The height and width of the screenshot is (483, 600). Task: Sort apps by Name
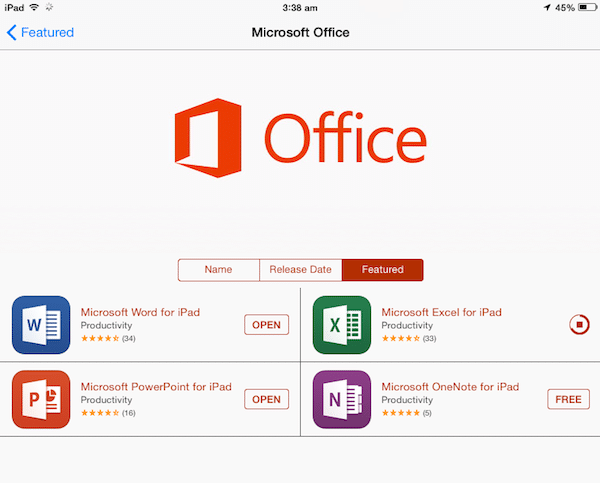(218, 270)
